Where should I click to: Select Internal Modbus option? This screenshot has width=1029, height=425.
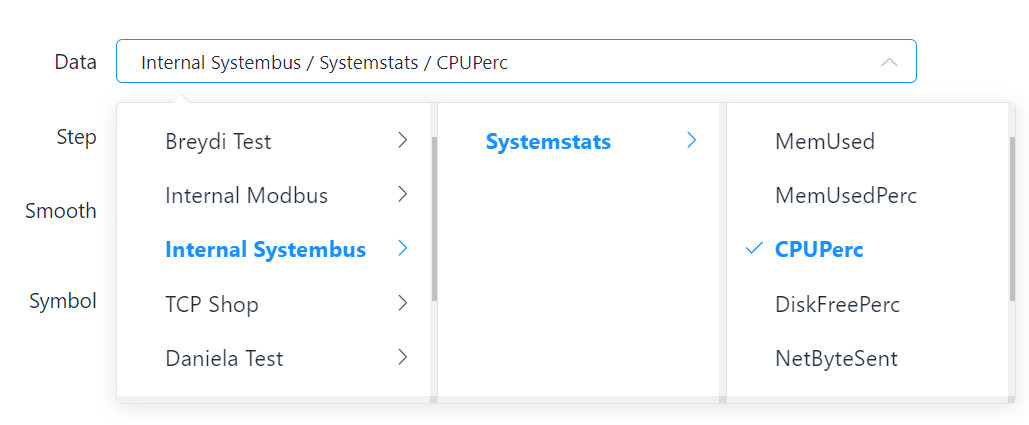(246, 196)
